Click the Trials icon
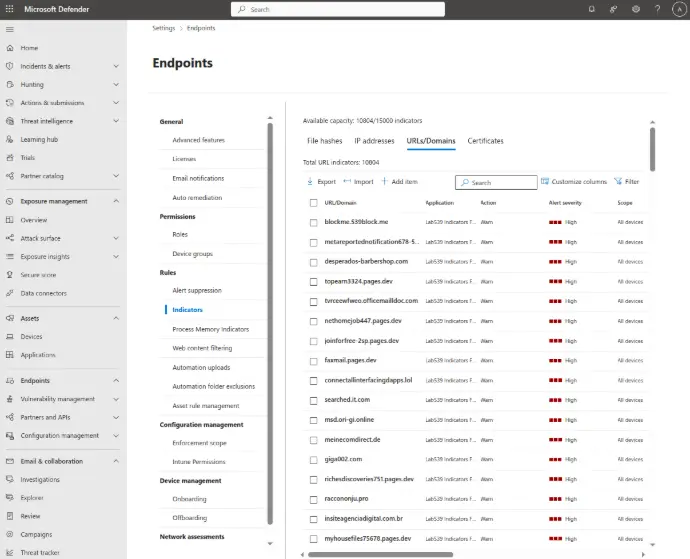Image resolution: width=690 pixels, height=559 pixels. point(10,158)
